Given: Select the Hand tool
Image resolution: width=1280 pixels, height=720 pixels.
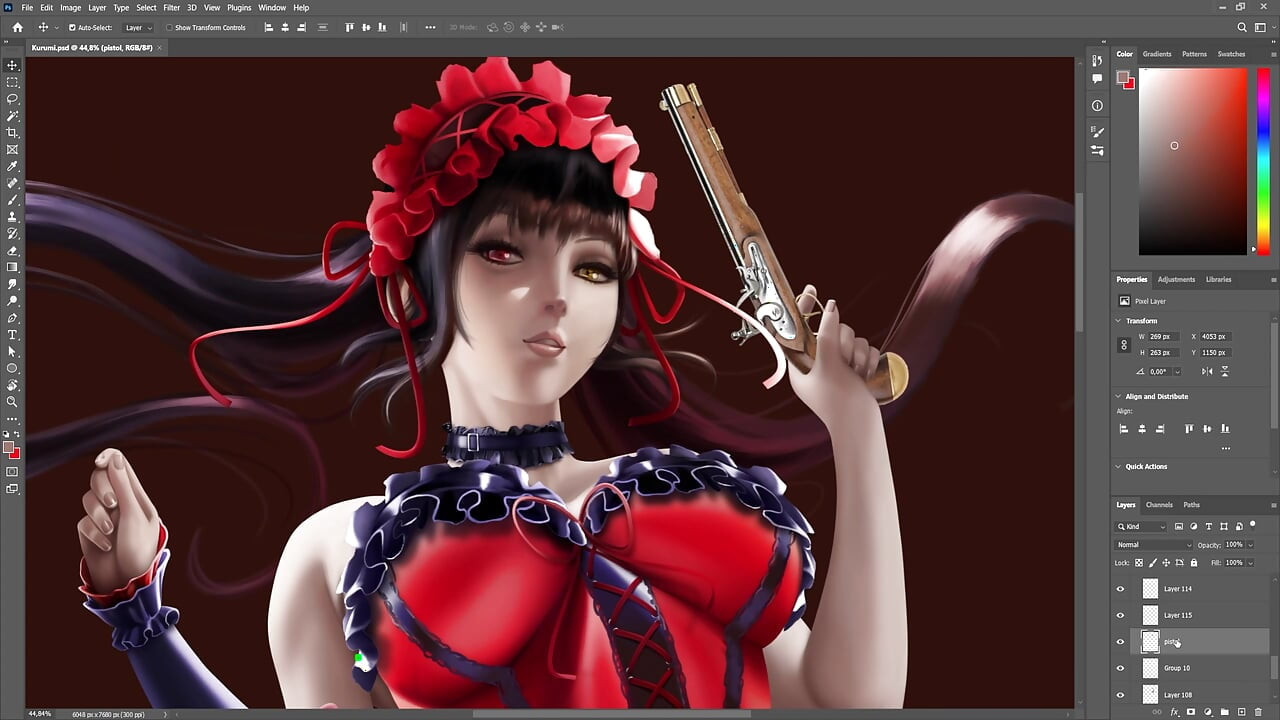Looking at the screenshot, I should click(x=12, y=385).
